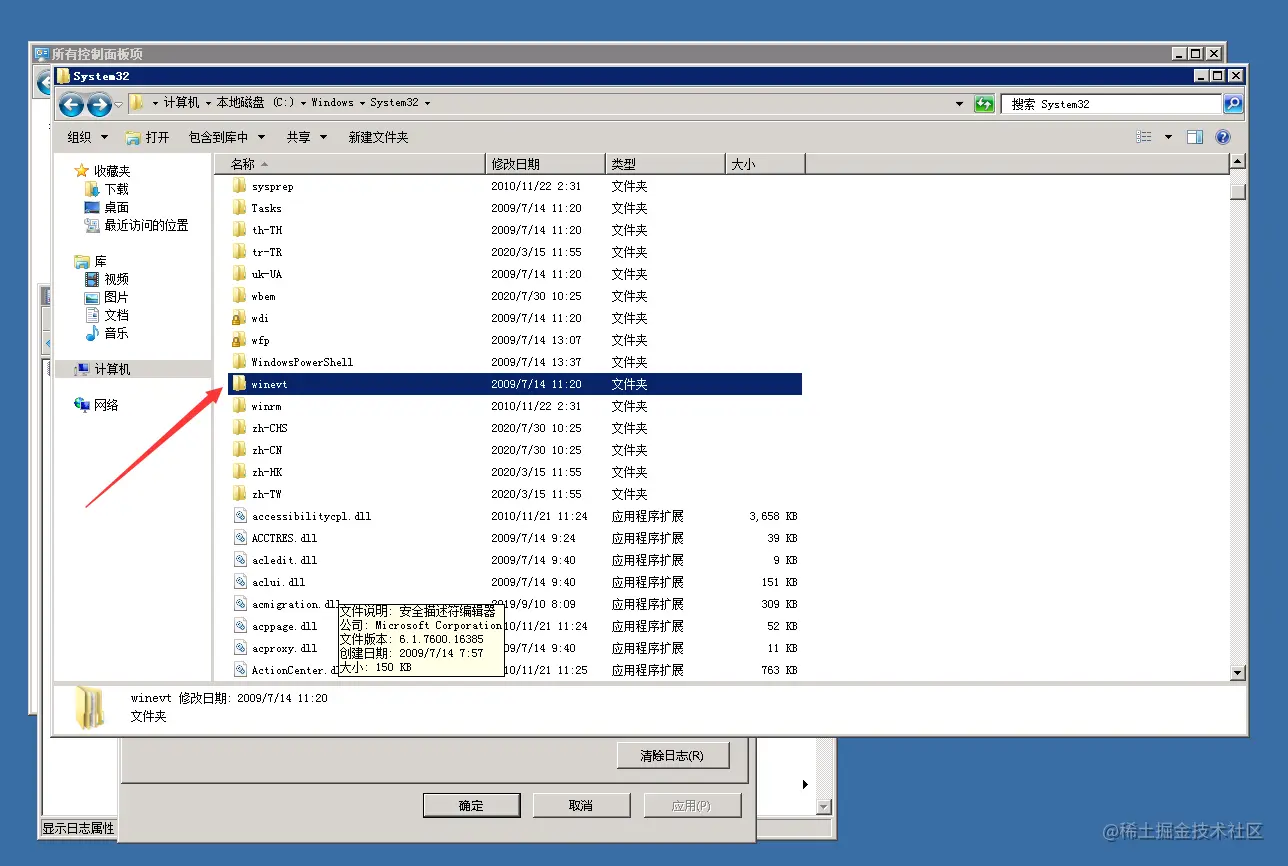Click the wfp folder icon
The height and width of the screenshot is (866, 1288).
[239, 340]
